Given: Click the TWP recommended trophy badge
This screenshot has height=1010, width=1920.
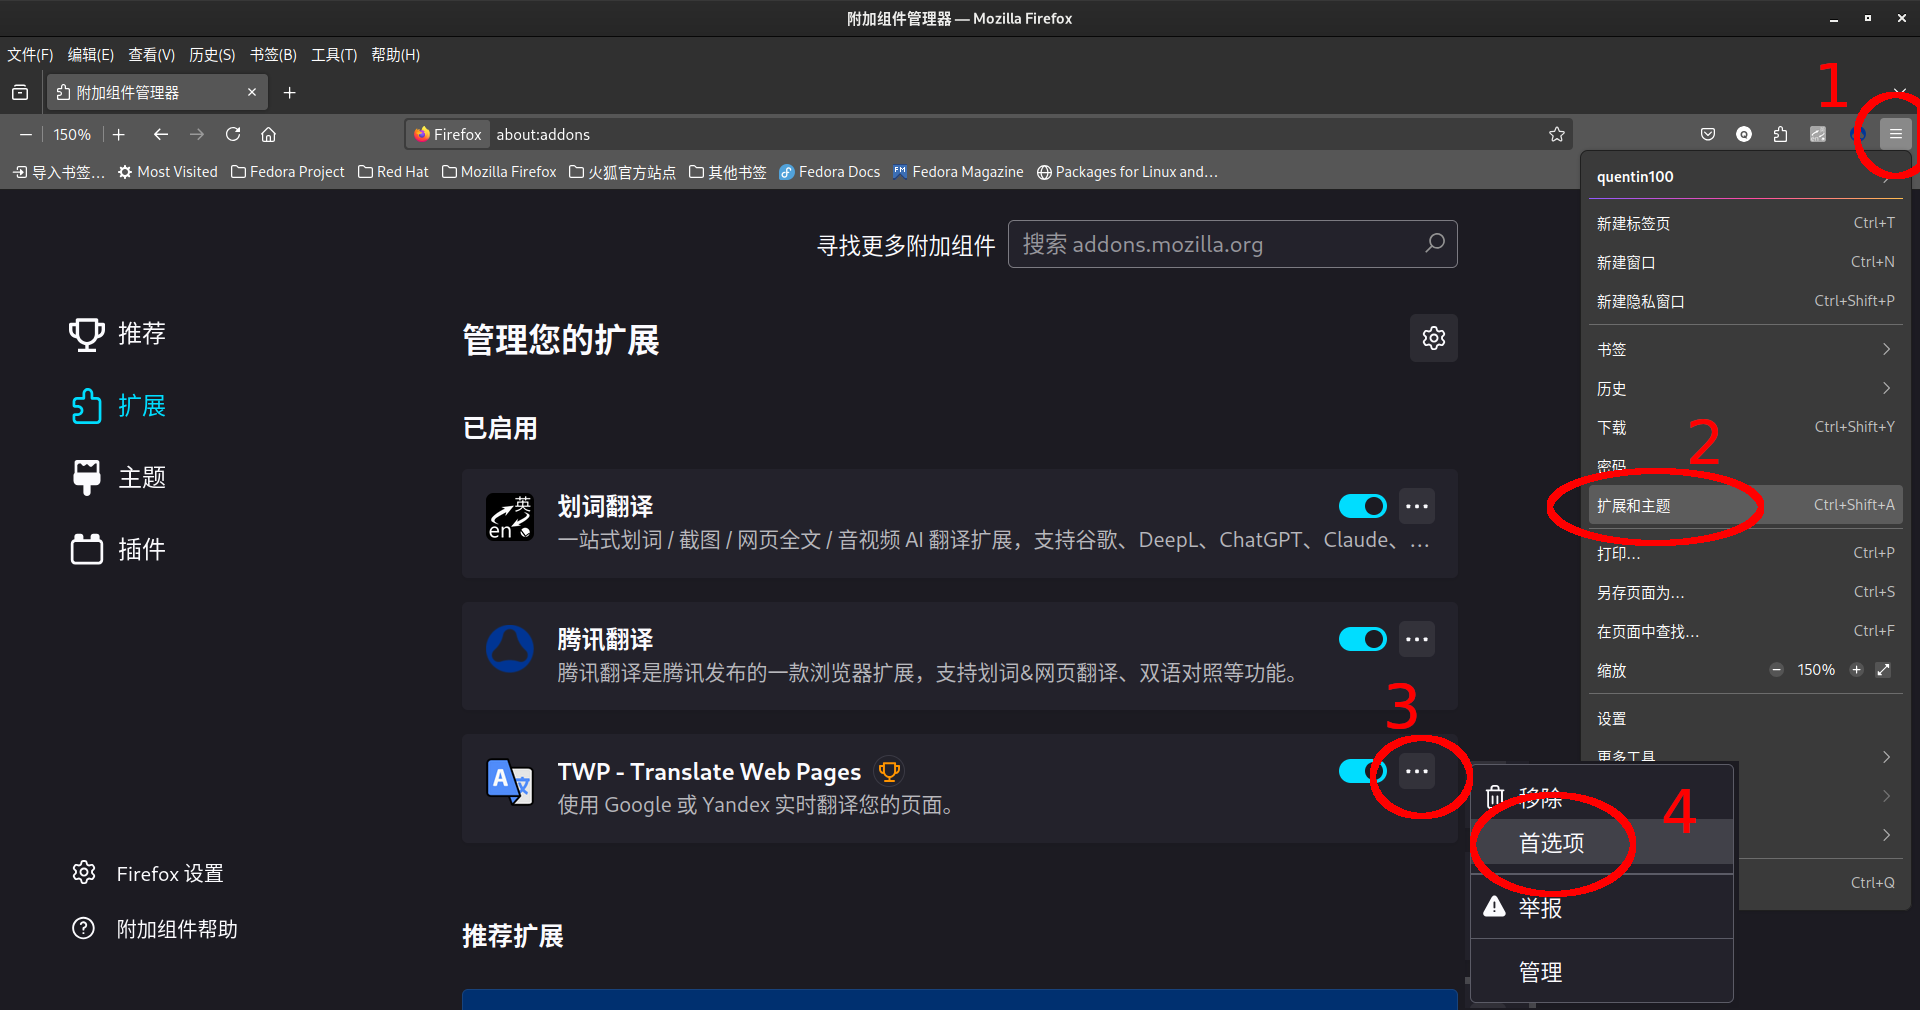Looking at the screenshot, I should tap(889, 771).
